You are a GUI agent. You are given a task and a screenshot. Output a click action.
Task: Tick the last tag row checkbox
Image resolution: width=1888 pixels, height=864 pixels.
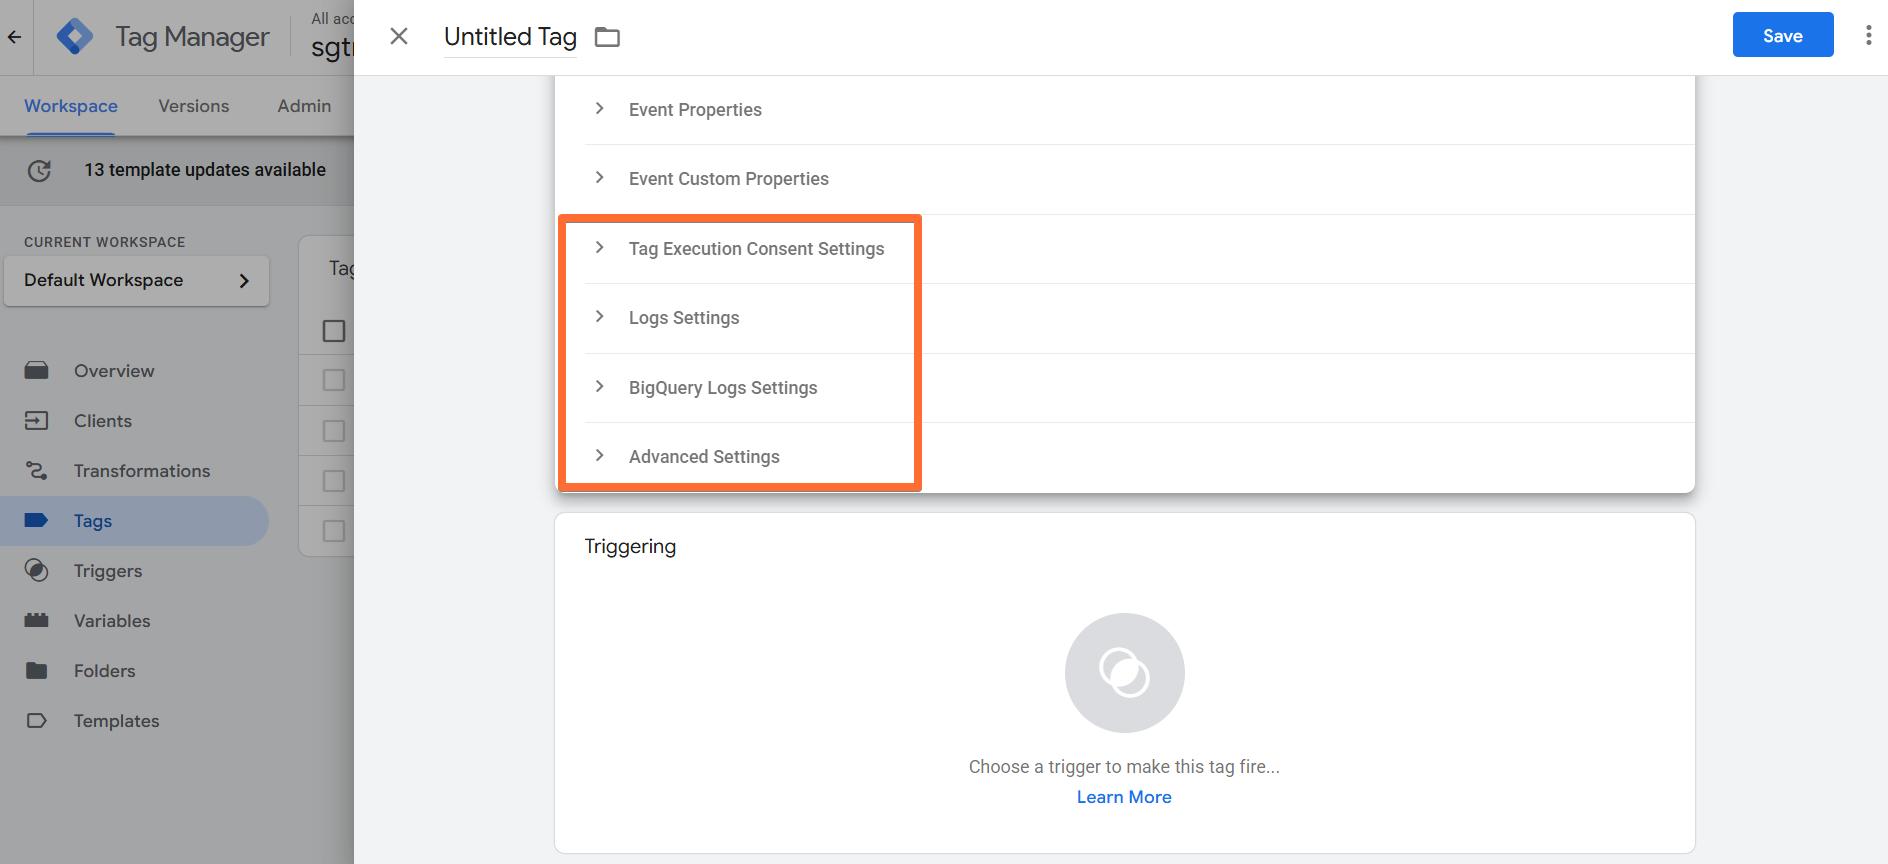[x=334, y=531]
